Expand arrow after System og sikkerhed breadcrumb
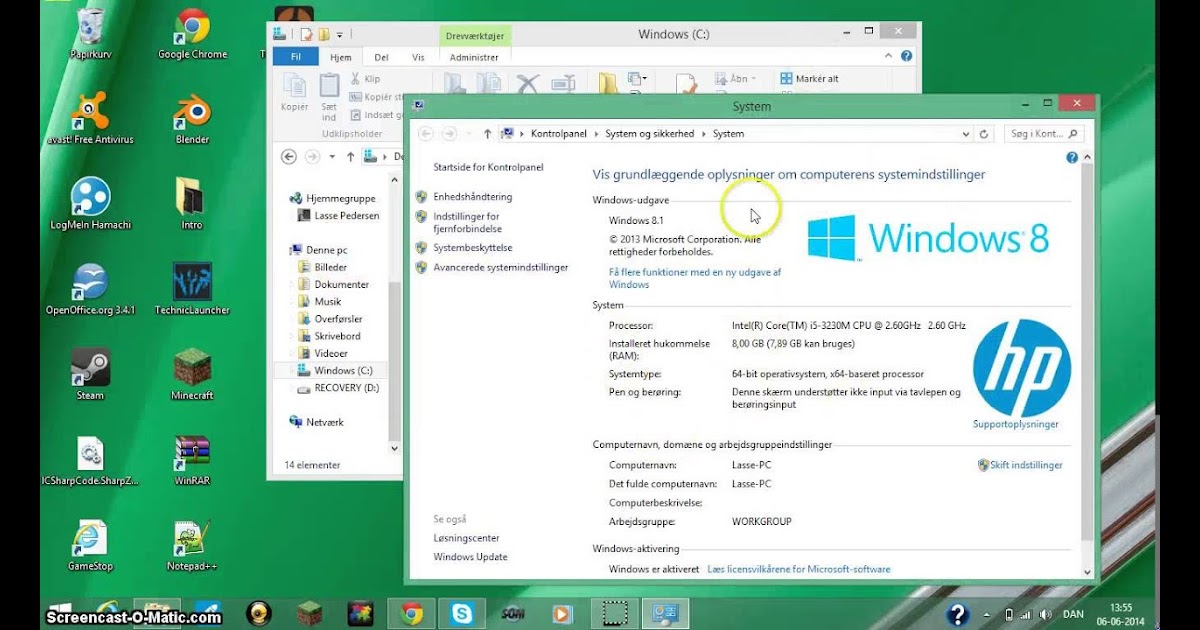1200x630 pixels. coord(704,134)
